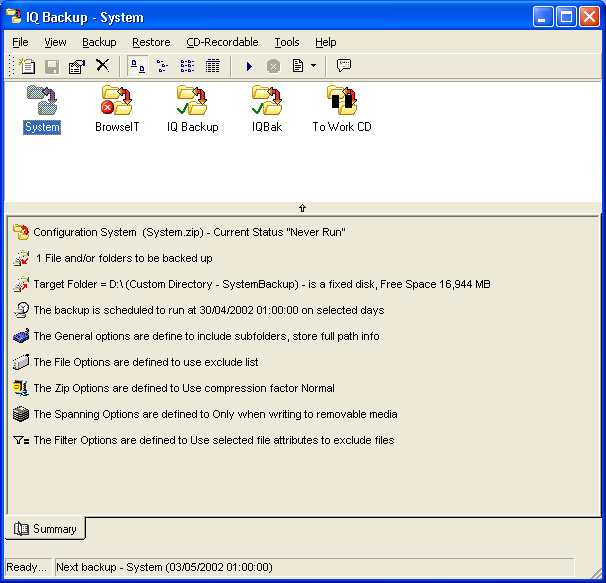Delete configuration with the X icon

click(x=102, y=65)
